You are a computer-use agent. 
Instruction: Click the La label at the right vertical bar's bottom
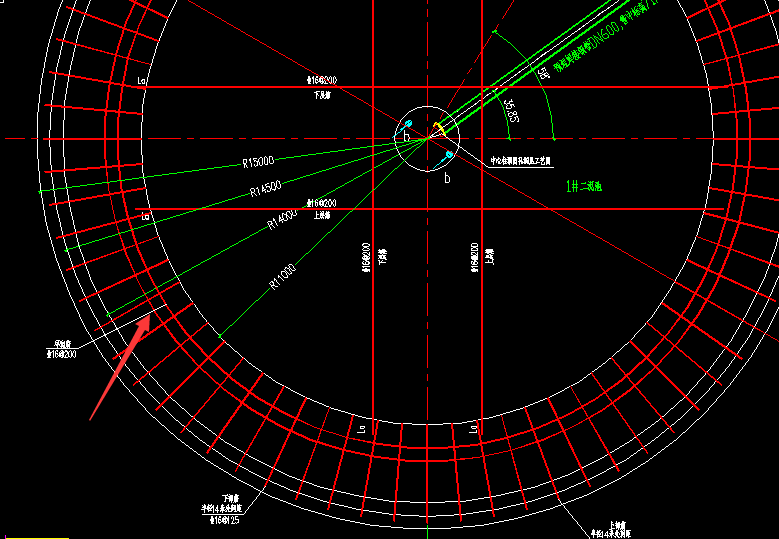pos(474,427)
